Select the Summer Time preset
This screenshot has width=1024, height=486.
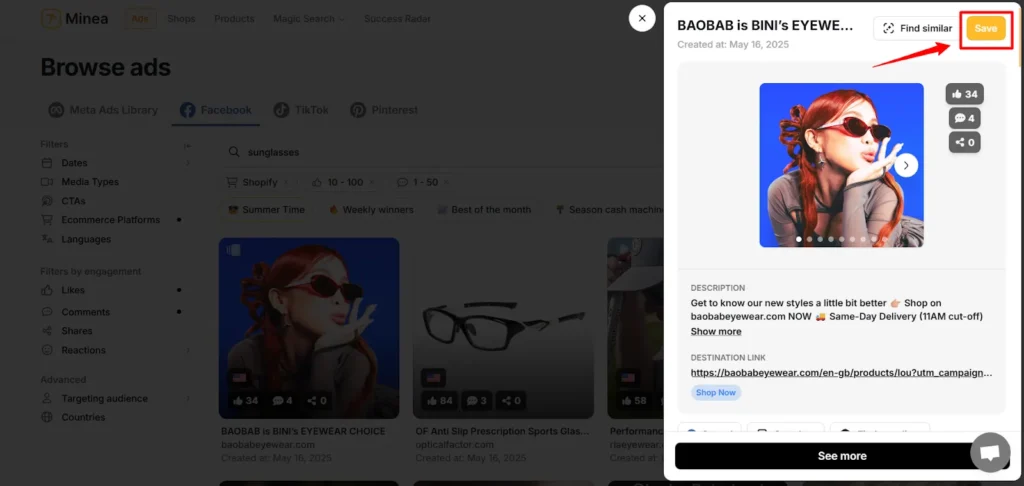pos(266,210)
